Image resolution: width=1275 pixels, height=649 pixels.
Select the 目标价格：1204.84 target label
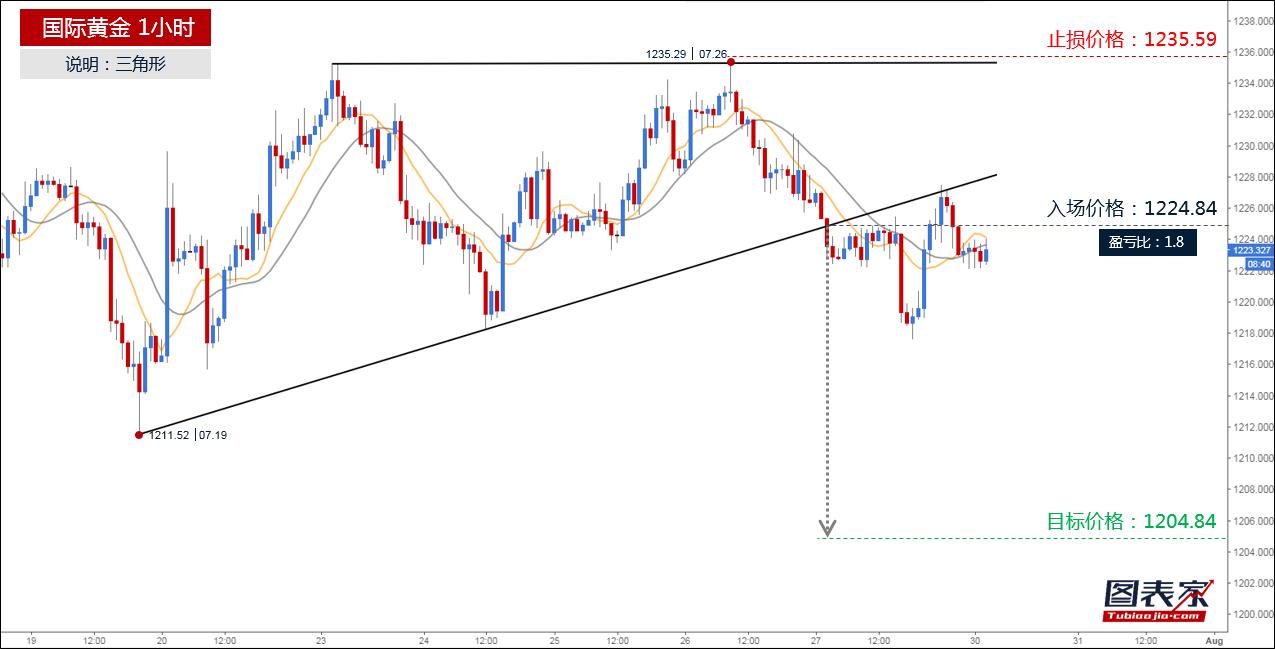[x=1131, y=521]
